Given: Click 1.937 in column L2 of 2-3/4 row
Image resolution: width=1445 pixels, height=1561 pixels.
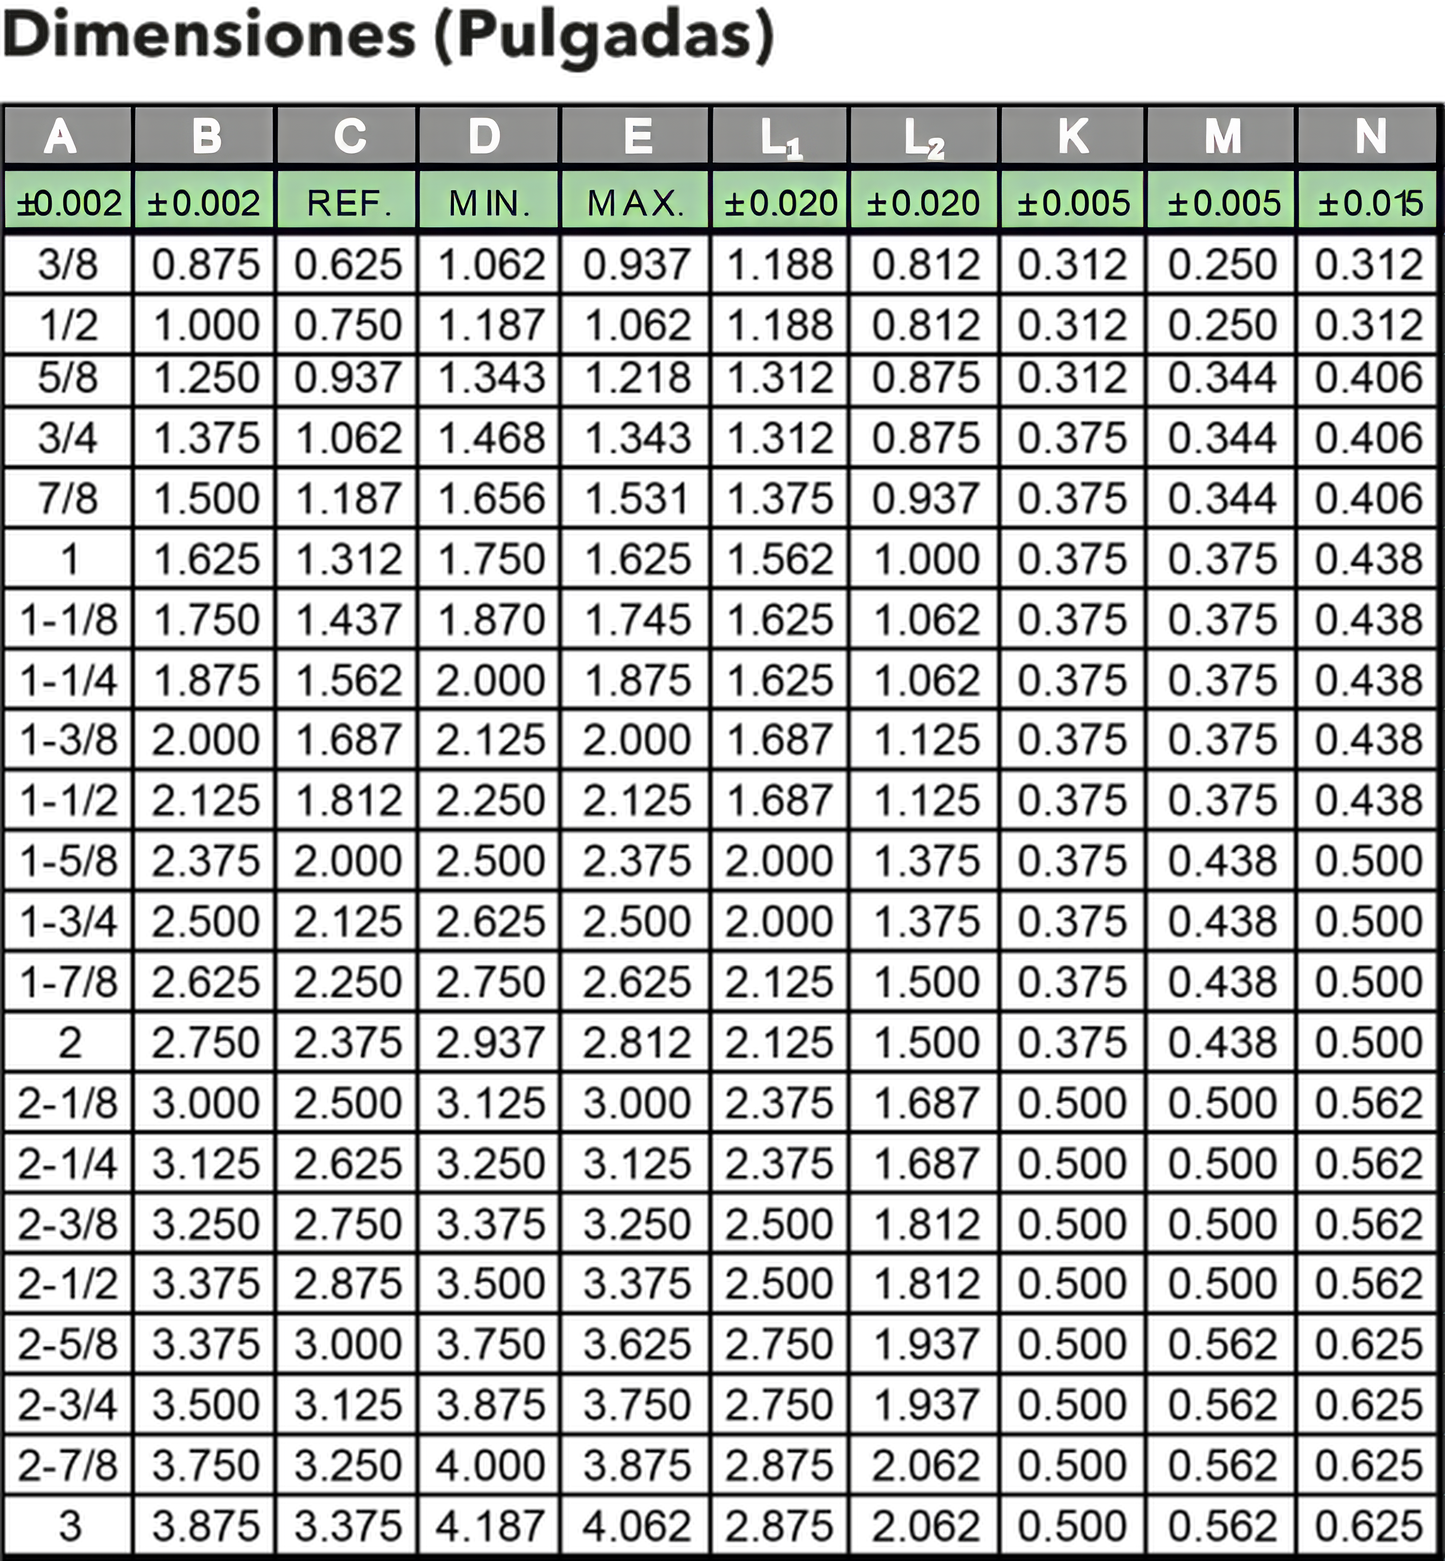Looking at the screenshot, I should tap(926, 1405).
